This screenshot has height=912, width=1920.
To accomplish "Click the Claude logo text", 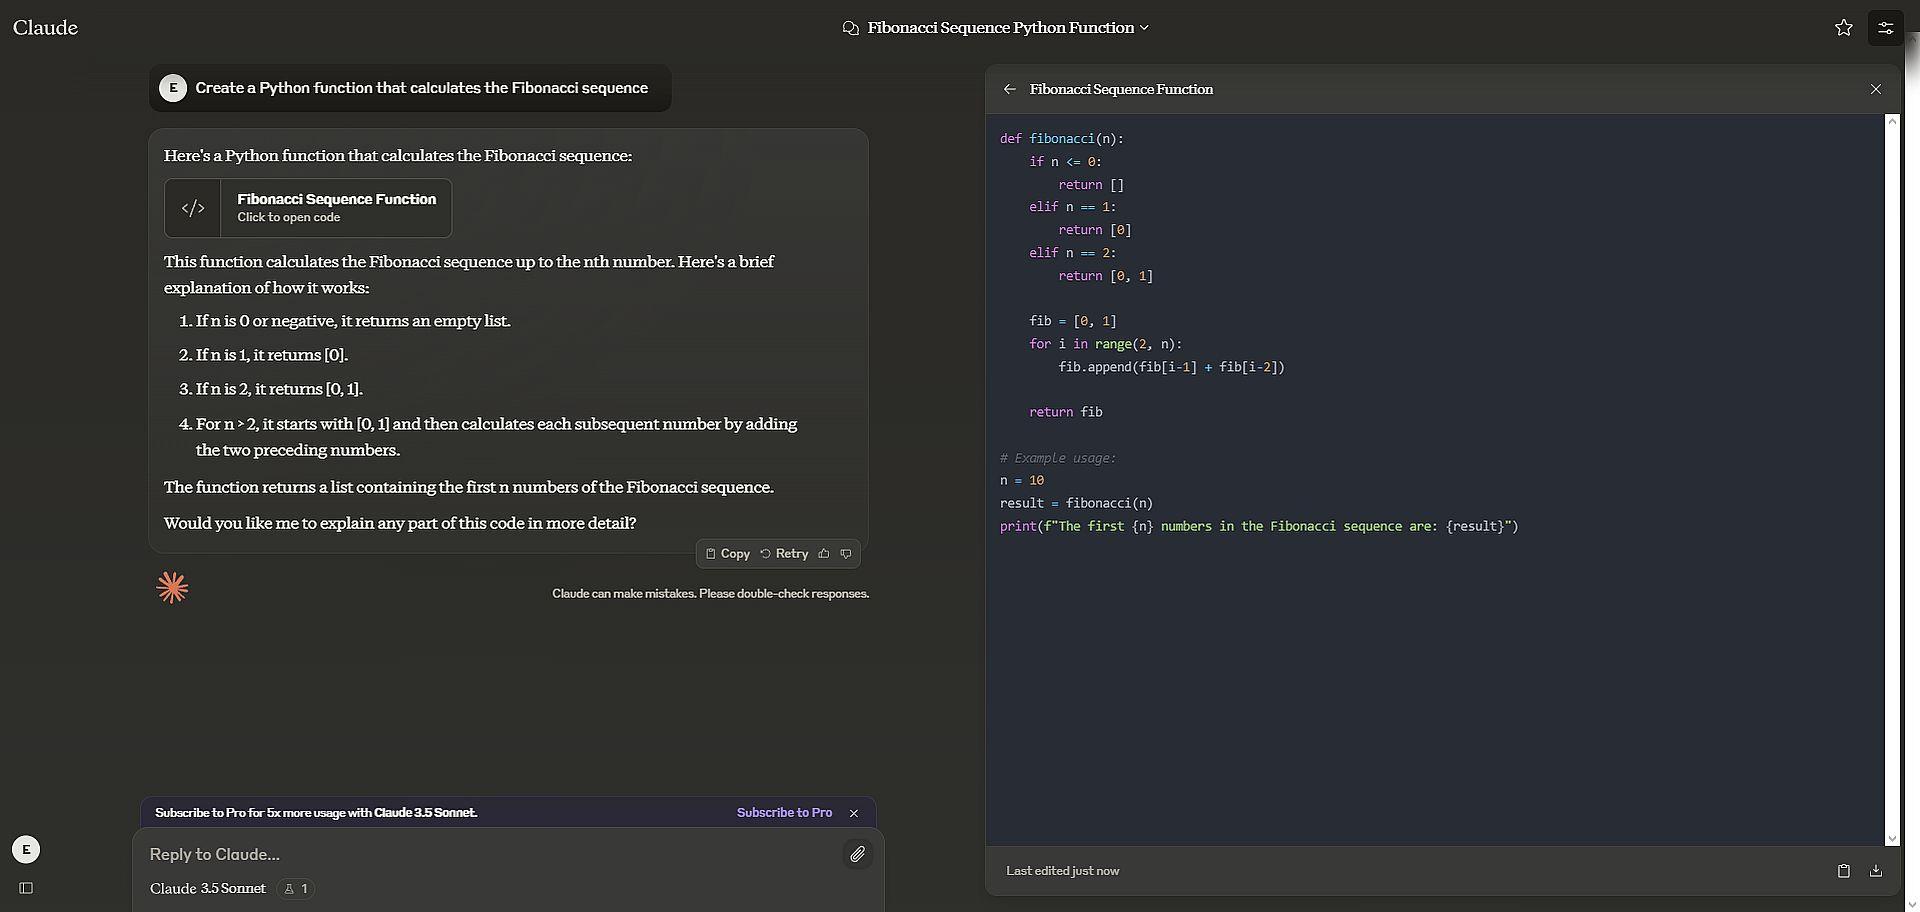I will click(x=45, y=28).
